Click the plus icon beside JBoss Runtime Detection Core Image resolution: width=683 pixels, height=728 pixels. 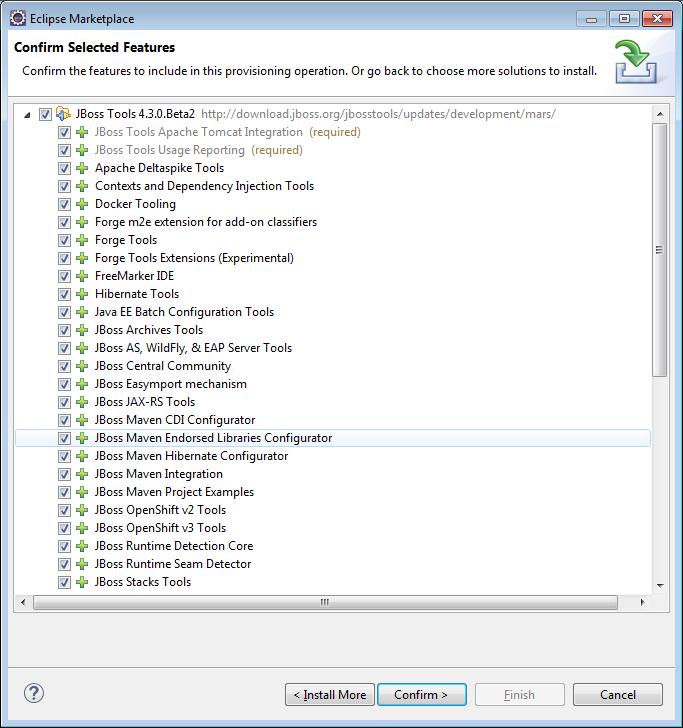coord(82,546)
